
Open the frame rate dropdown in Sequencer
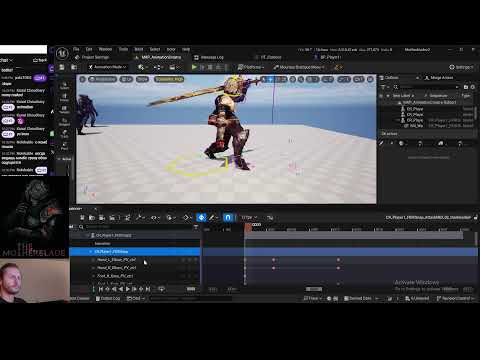point(249,218)
